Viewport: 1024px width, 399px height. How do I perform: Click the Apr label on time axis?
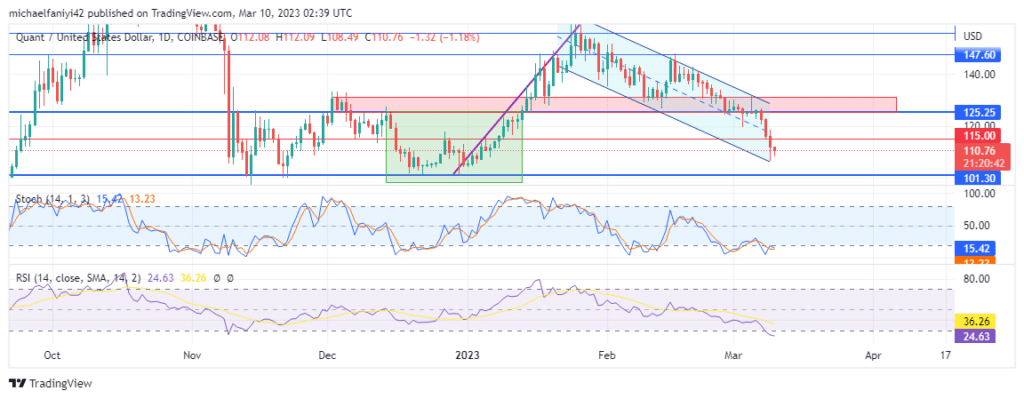(x=873, y=355)
